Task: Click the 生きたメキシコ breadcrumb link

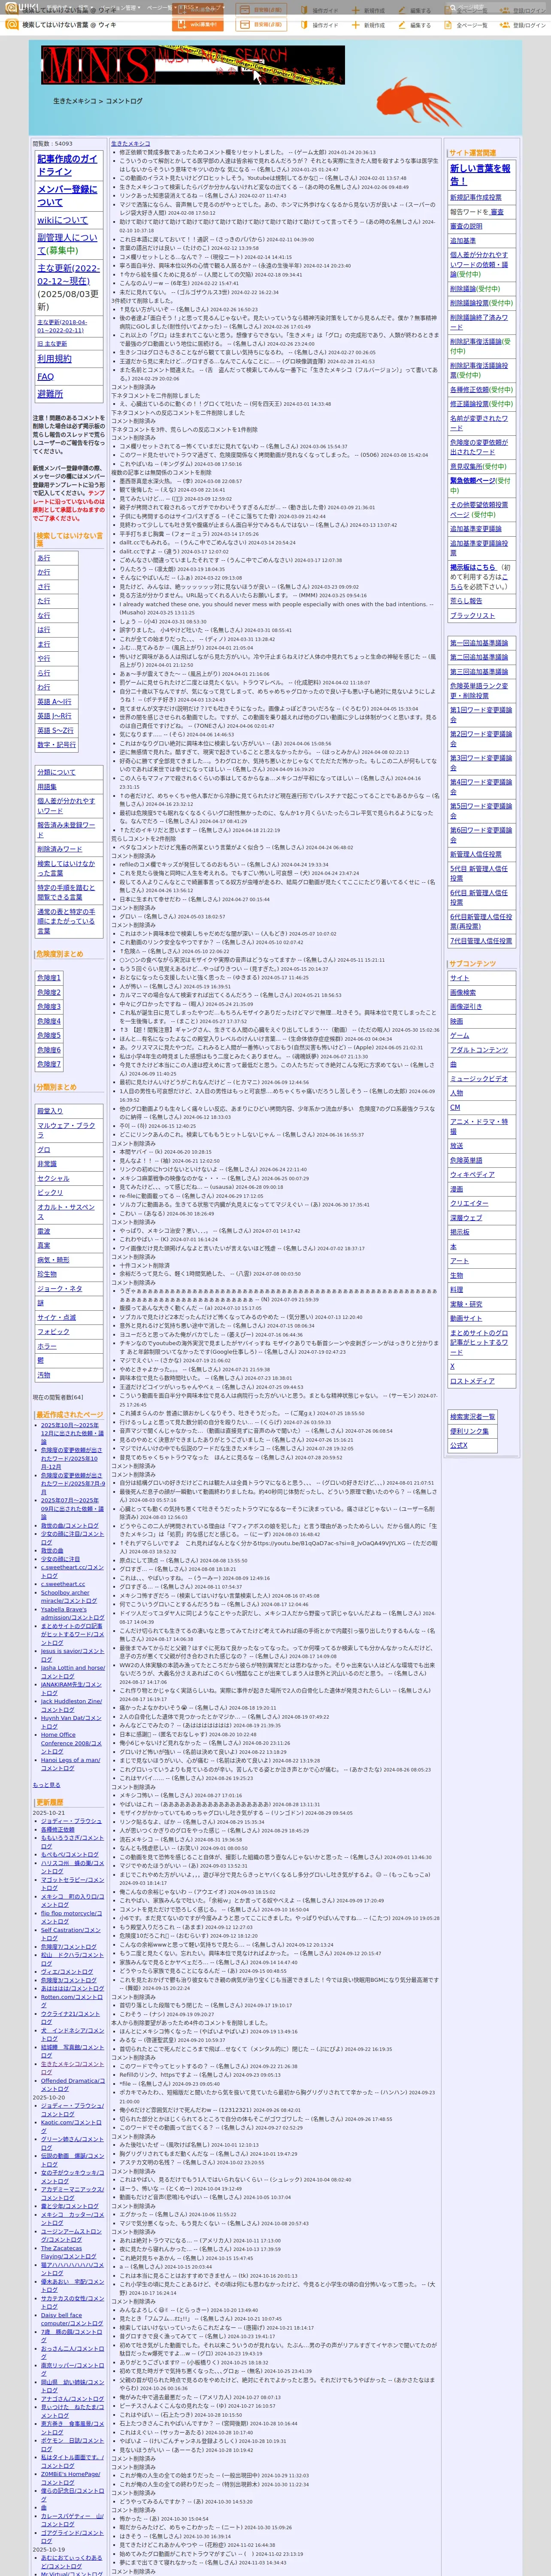Action: [75, 101]
